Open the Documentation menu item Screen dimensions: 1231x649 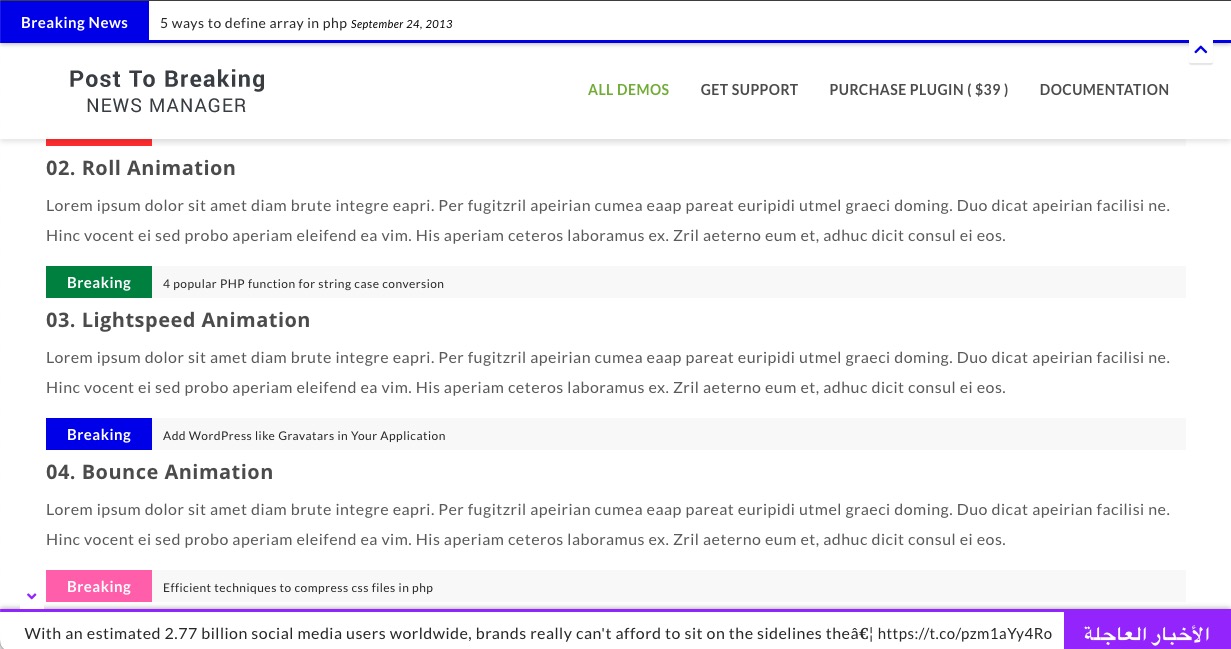click(x=1104, y=90)
